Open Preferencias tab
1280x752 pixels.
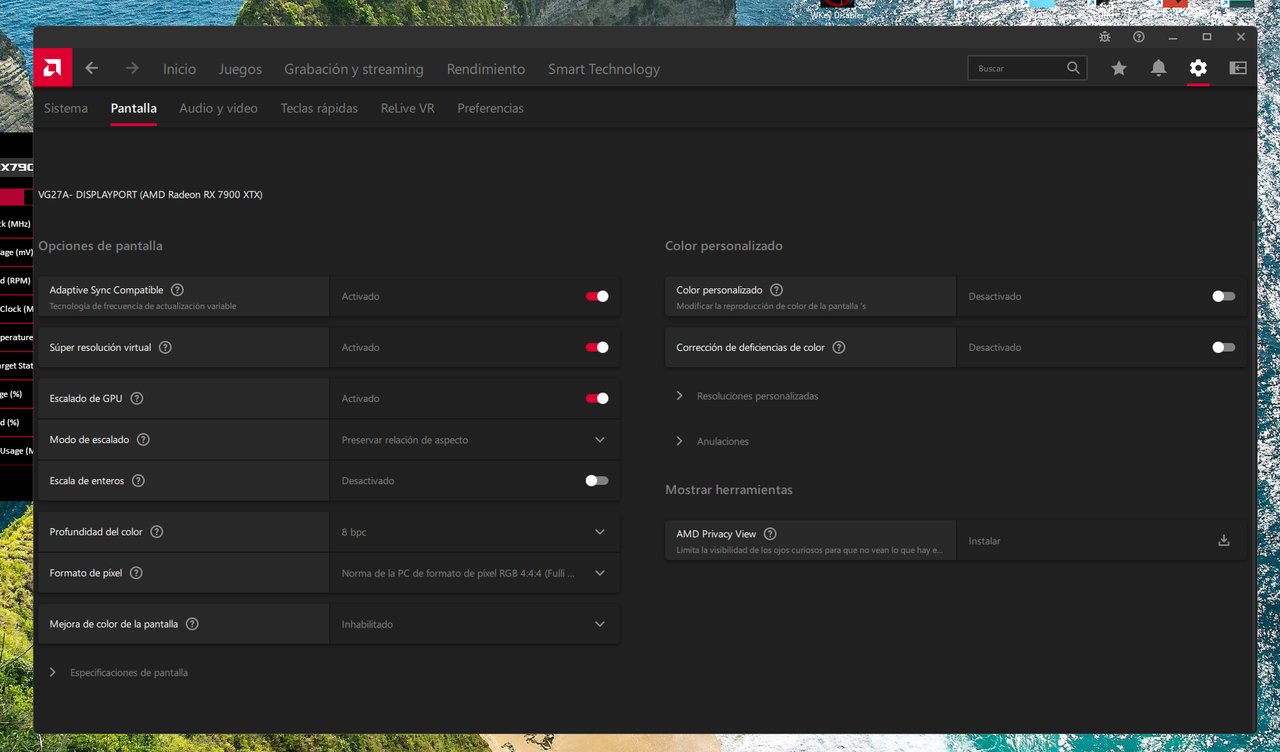[x=490, y=108]
